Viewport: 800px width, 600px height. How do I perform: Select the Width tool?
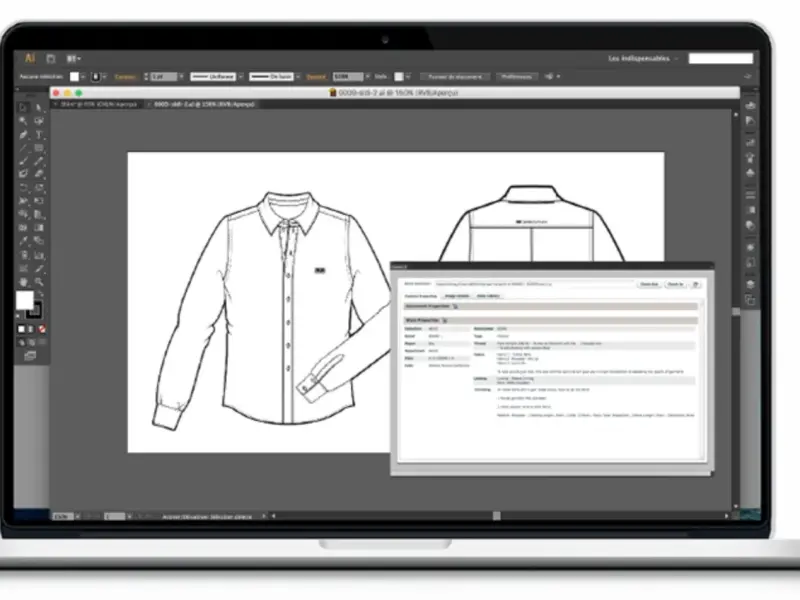coord(23,201)
